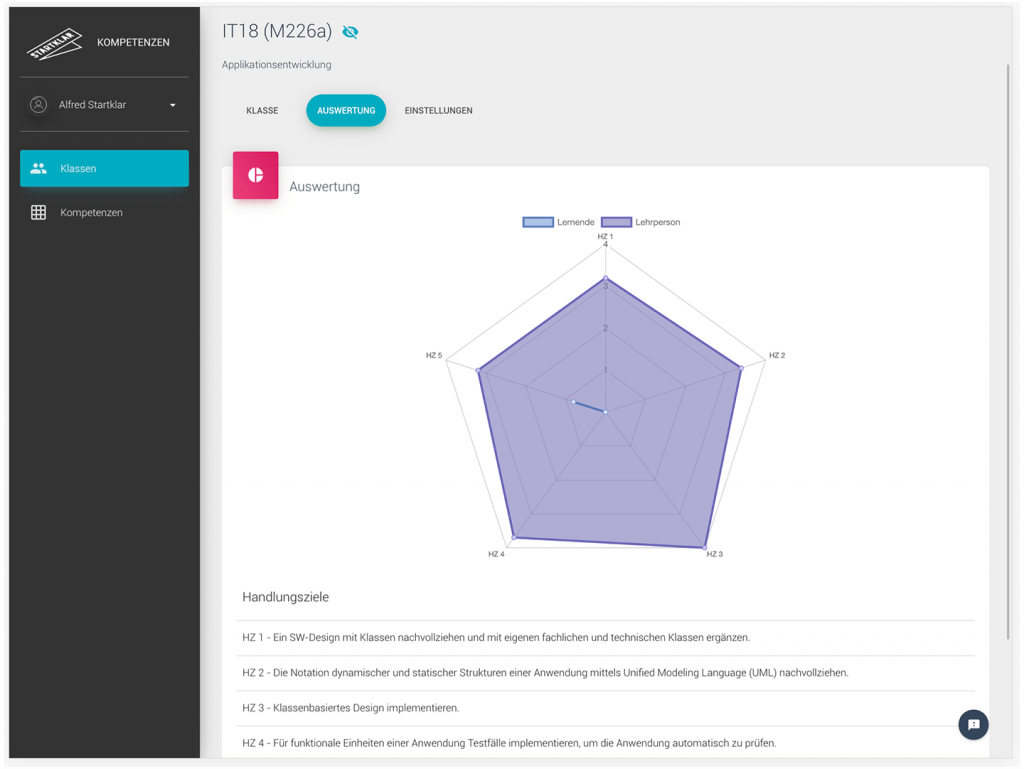Toggle visibility eye icon next to IT18

[350, 32]
